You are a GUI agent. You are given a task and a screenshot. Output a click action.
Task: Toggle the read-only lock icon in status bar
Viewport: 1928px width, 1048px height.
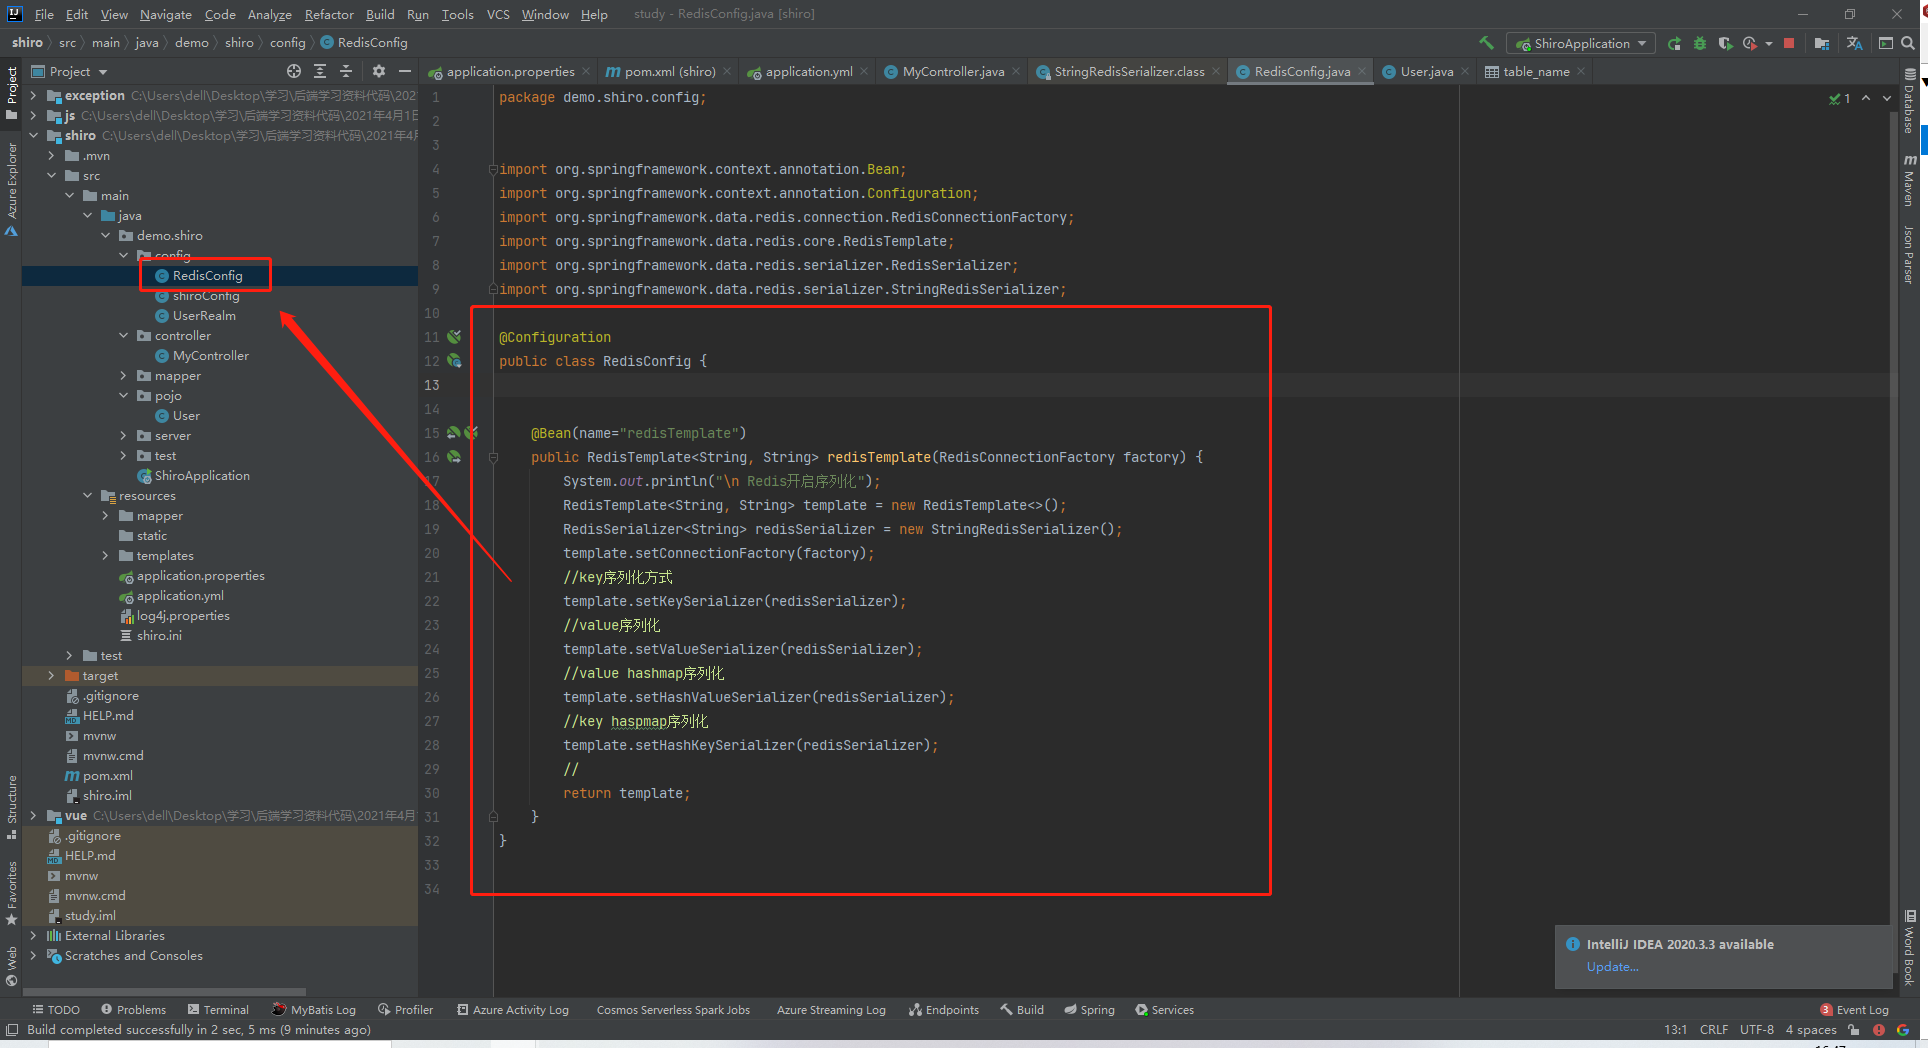pos(1854,1030)
